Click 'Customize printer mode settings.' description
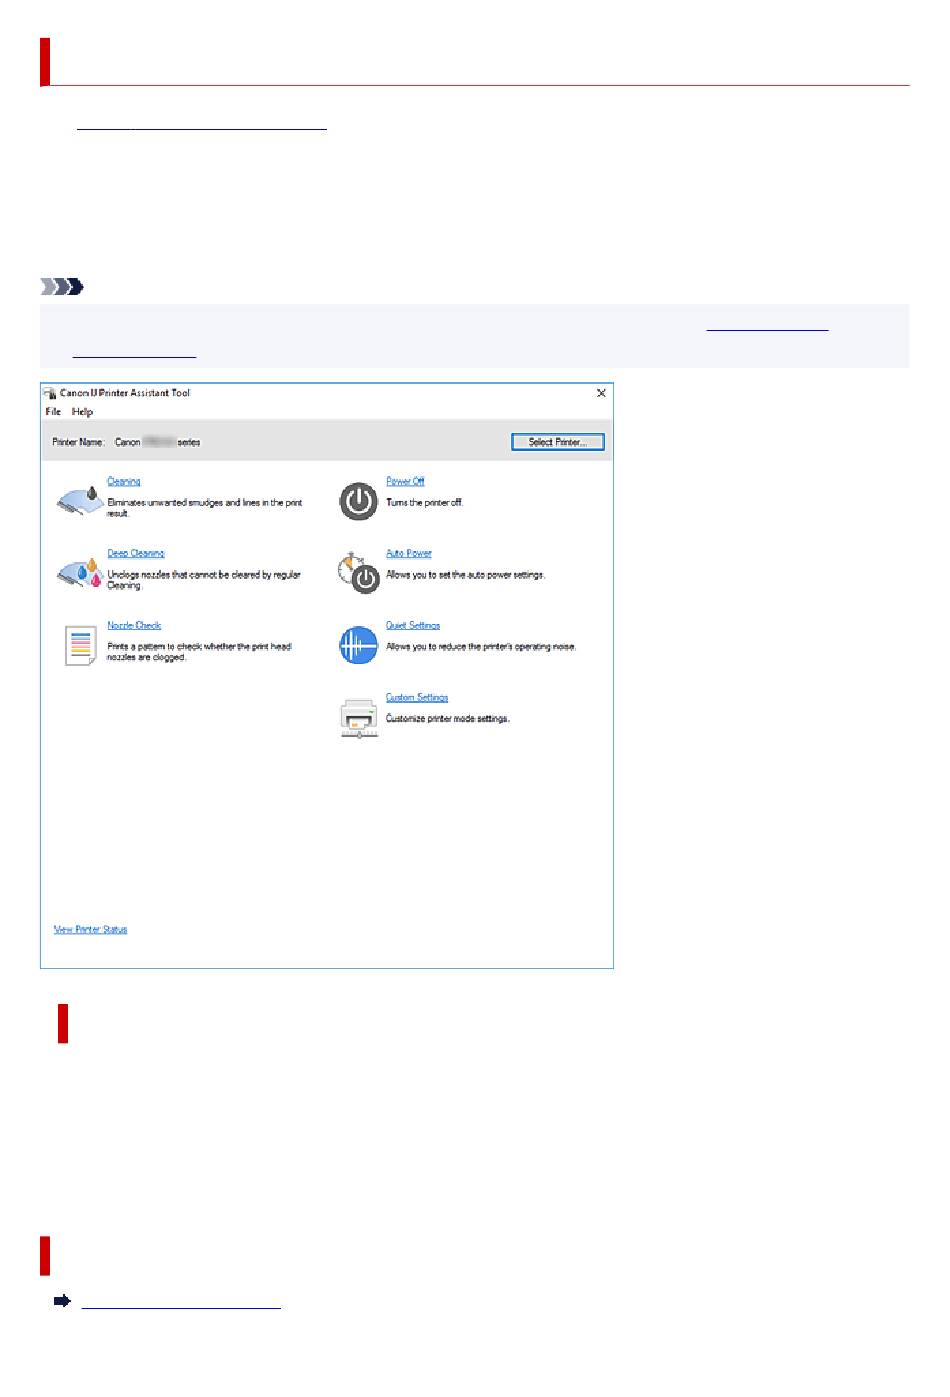950x1397 pixels. [448, 719]
